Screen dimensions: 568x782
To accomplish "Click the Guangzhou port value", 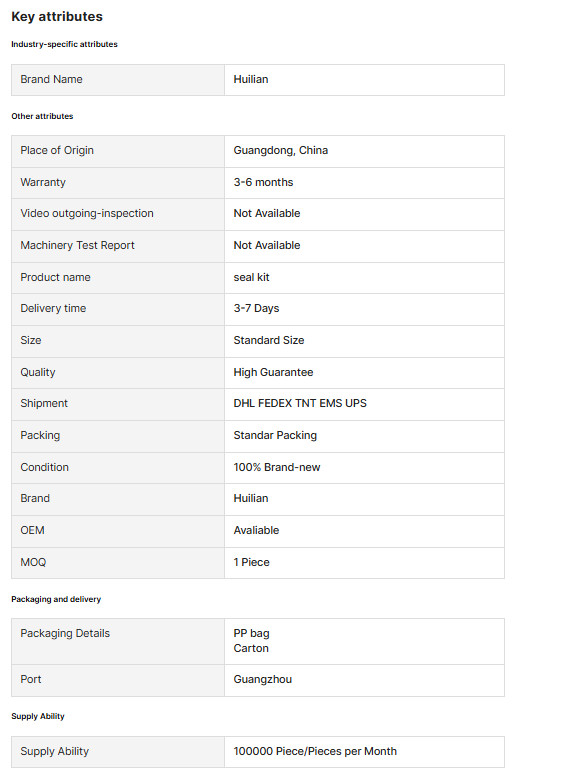I will point(263,679).
